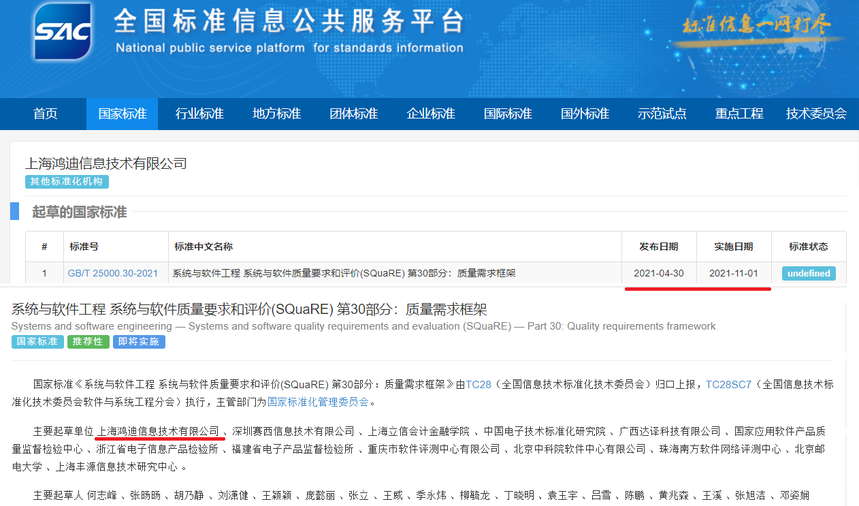Open the 国外标准 tab
Screen dimensions: 859x506
coord(585,114)
